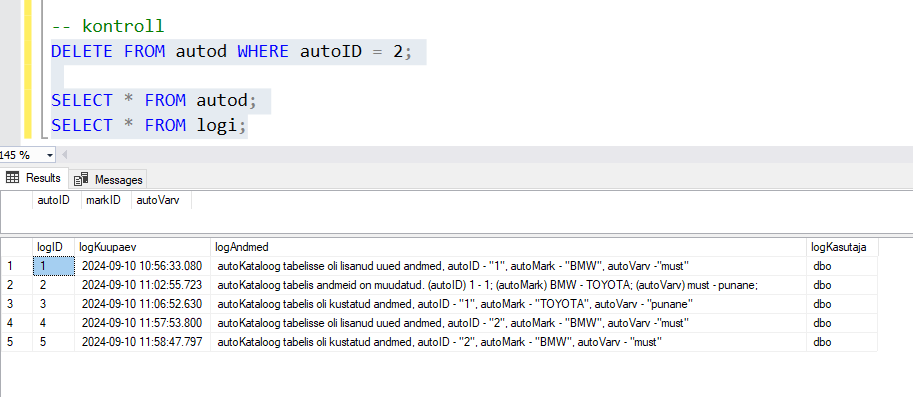Select the logAndmed cell about kustatud TOYOTA punane
This screenshot has width=913, height=397.
click(x=508, y=304)
